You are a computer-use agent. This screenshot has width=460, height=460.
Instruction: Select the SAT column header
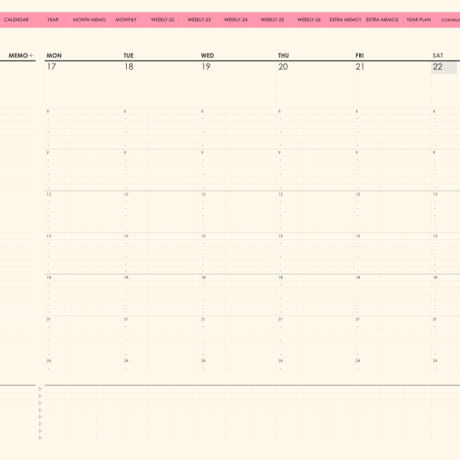pyautogui.click(x=438, y=55)
